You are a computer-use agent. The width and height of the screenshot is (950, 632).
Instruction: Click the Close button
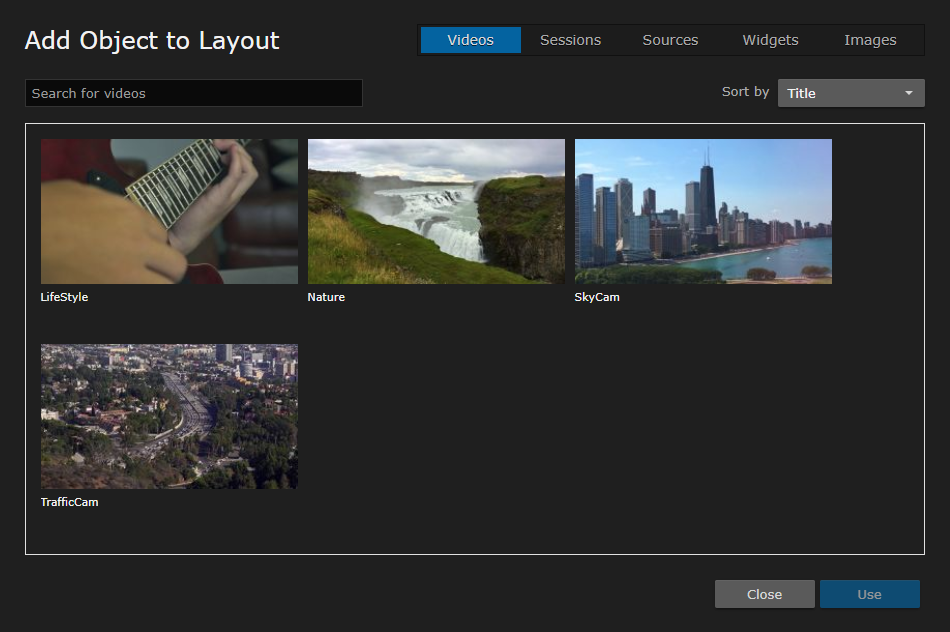pyautogui.click(x=764, y=593)
